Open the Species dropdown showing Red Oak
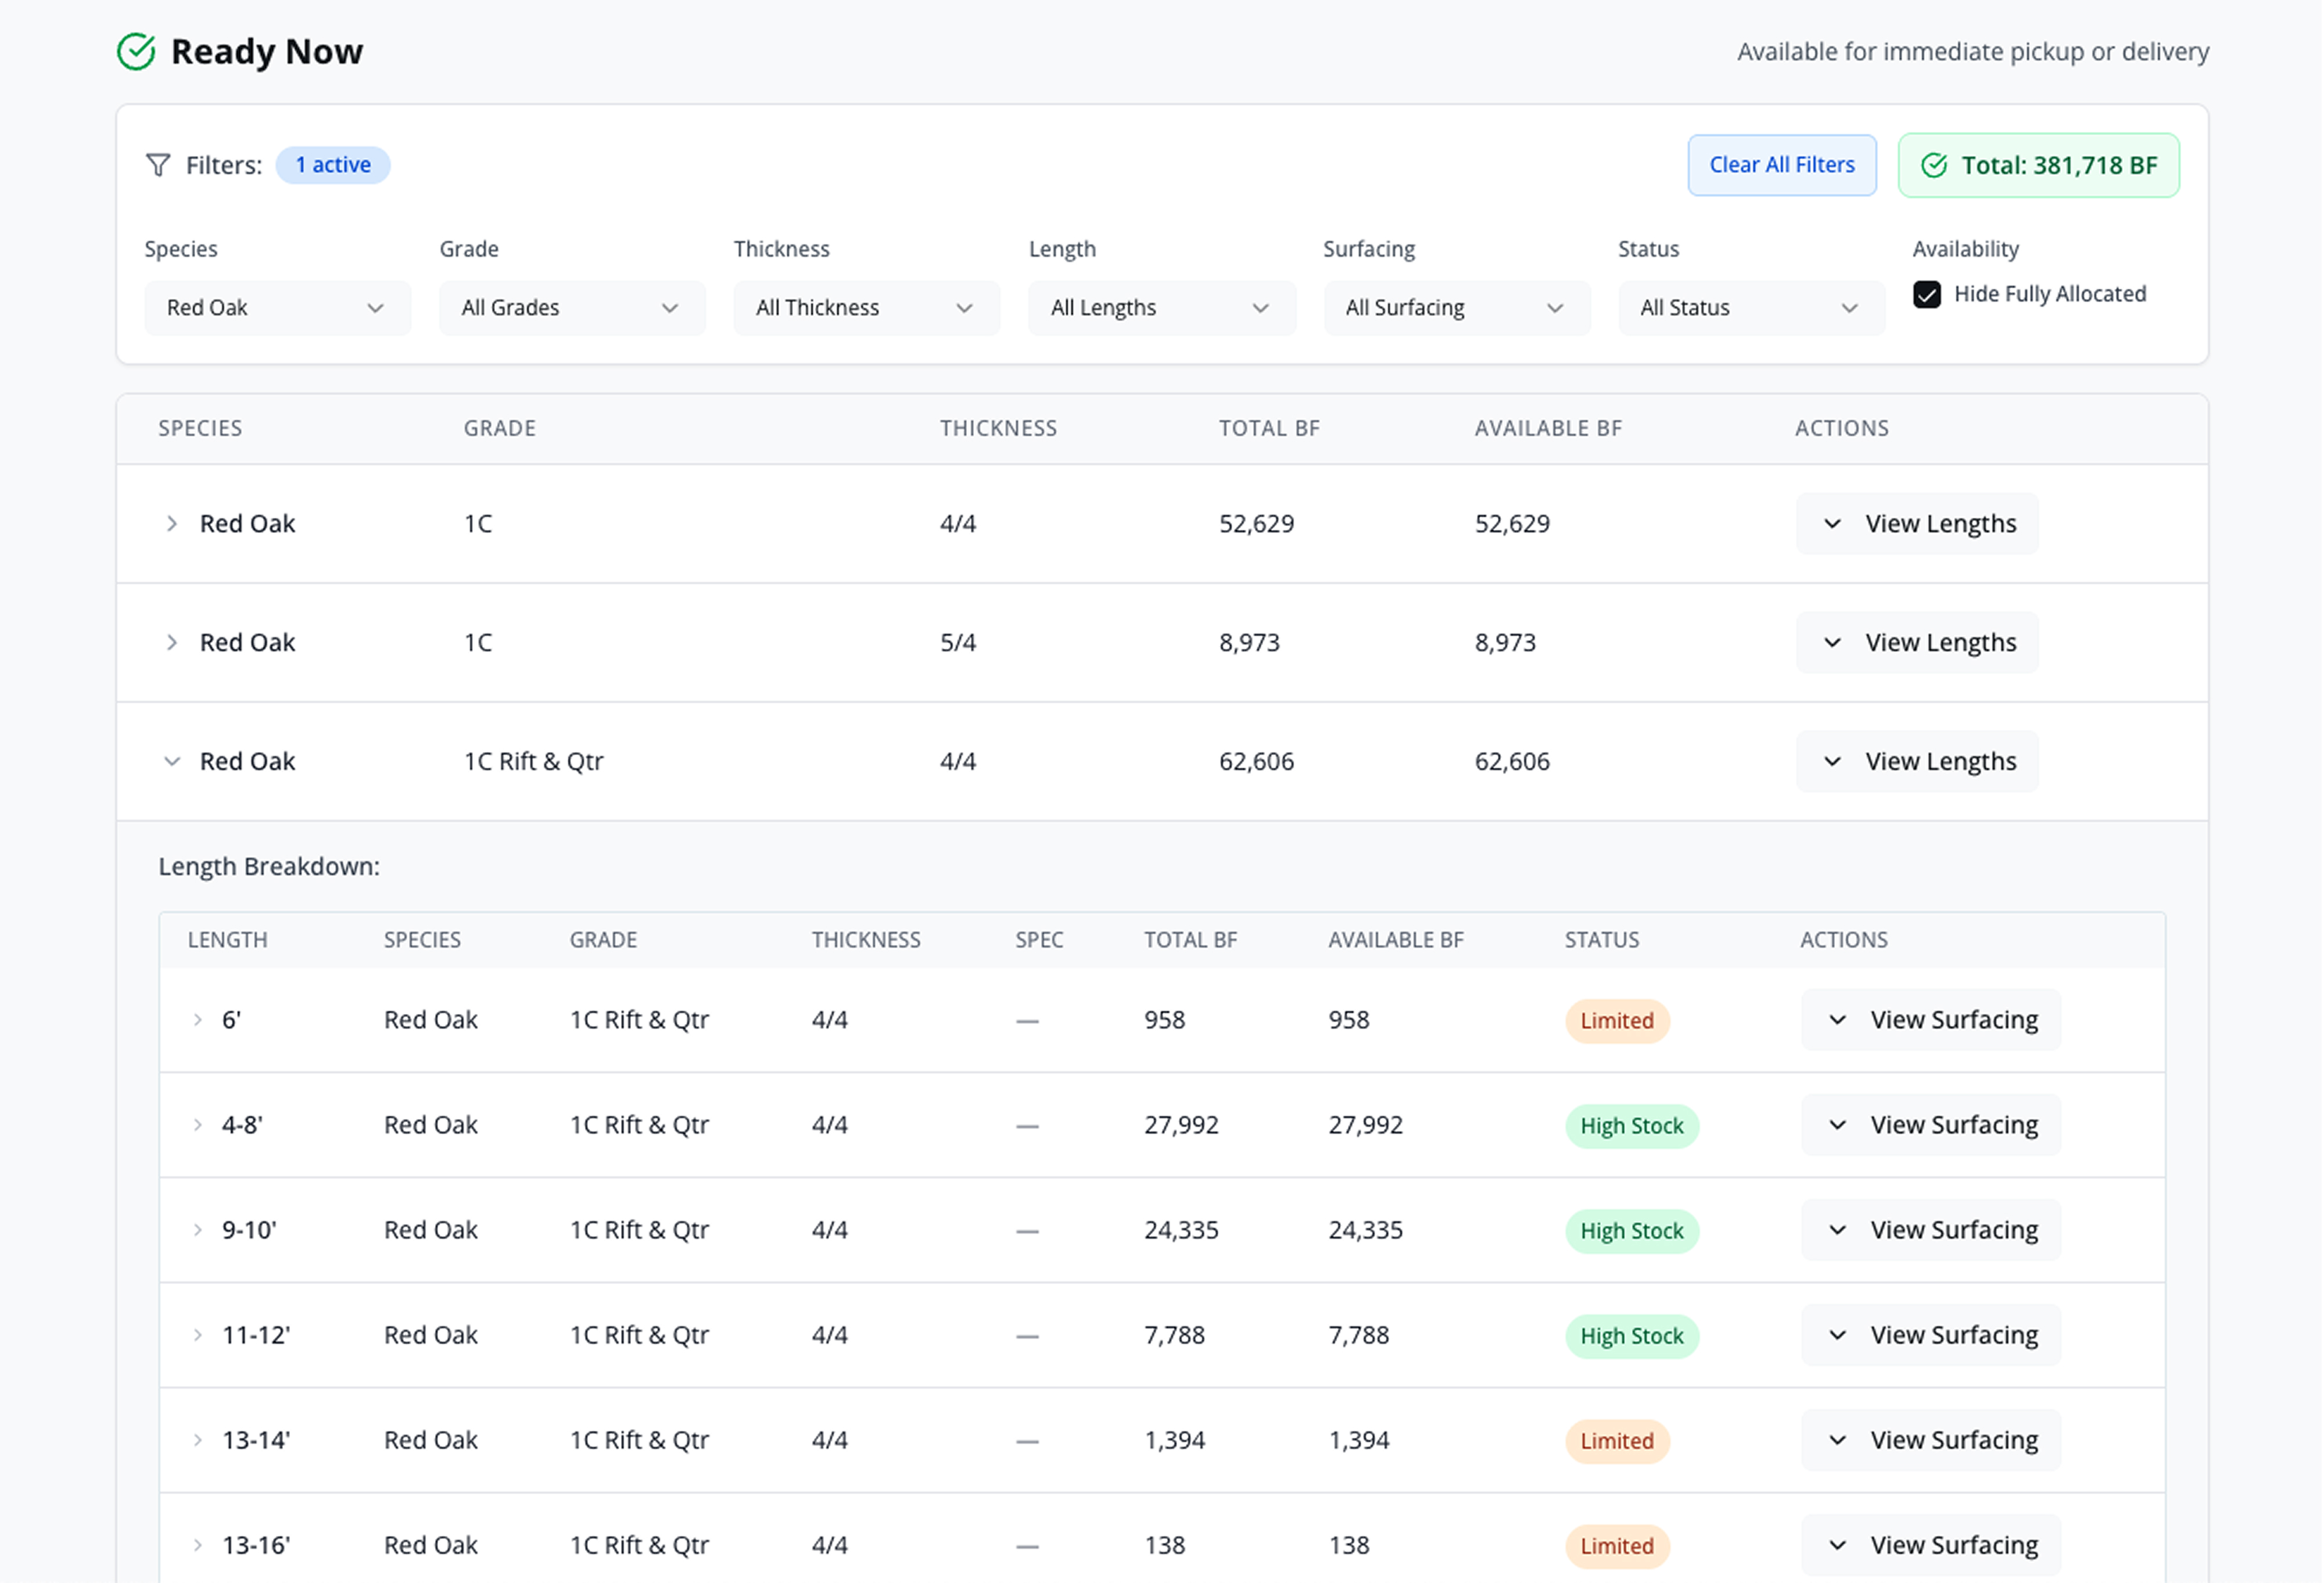Viewport: 2324px width, 1583px height. coord(277,308)
